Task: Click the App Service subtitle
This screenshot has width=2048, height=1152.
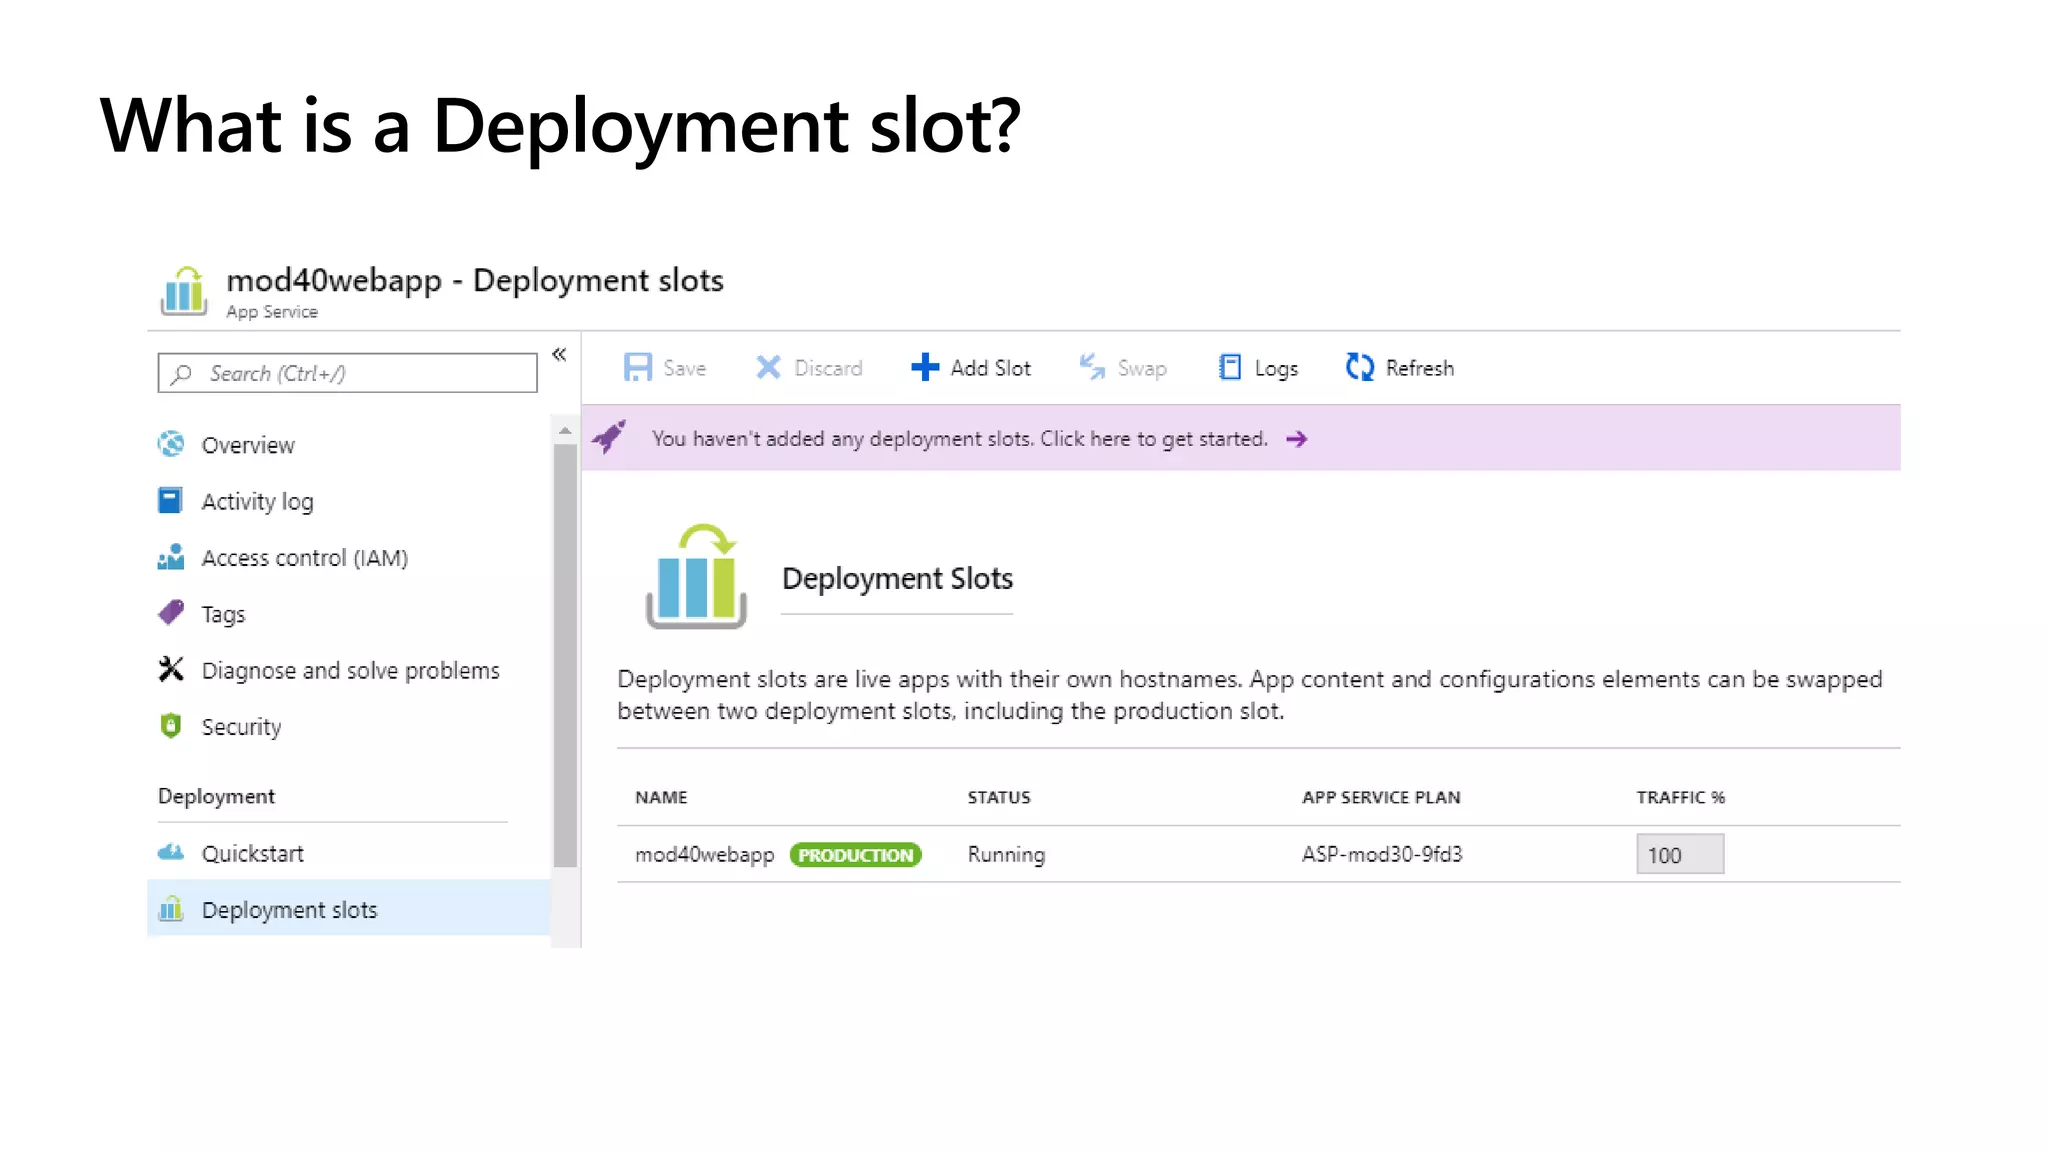Action: click(x=272, y=312)
